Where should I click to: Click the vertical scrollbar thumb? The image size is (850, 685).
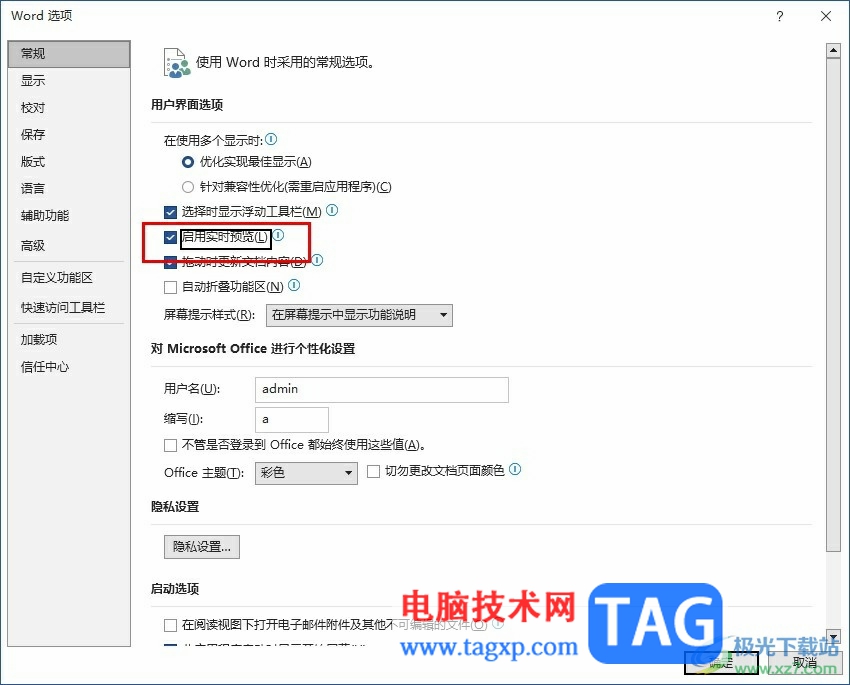click(x=833, y=305)
